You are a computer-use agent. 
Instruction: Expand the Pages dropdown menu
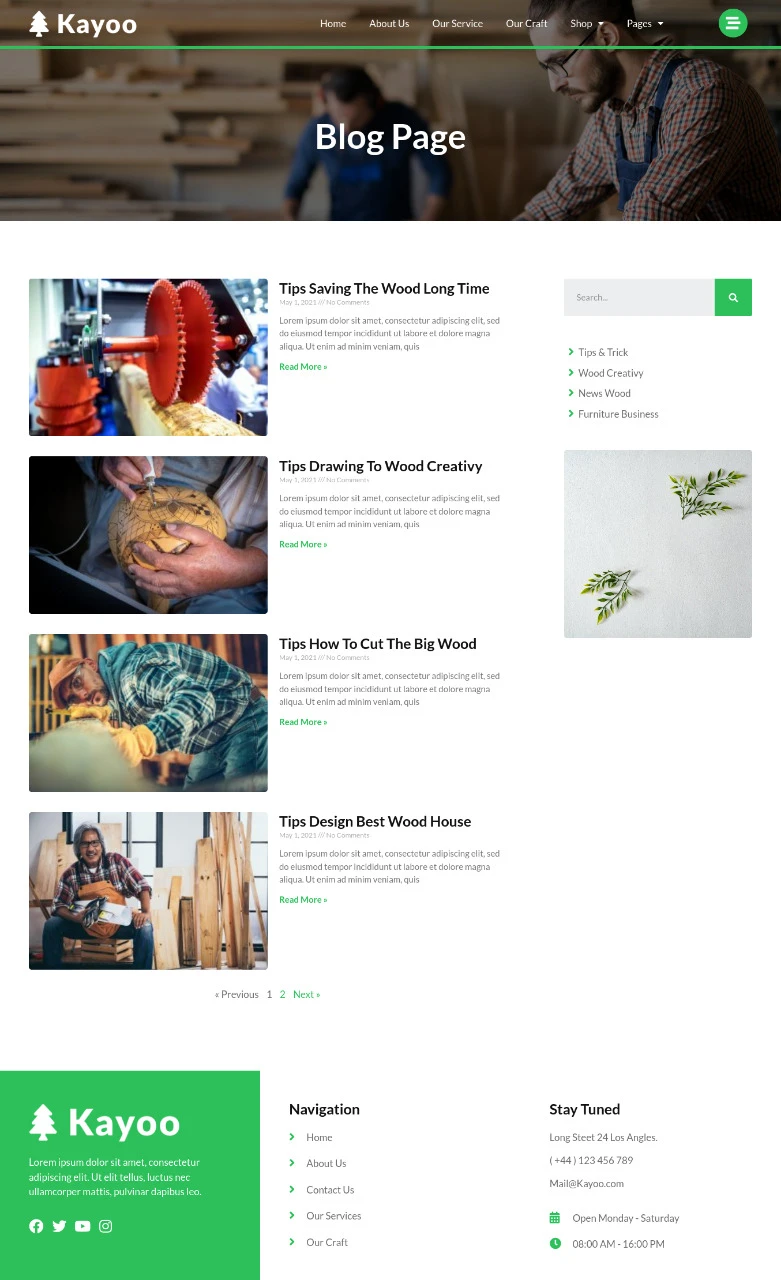click(x=645, y=24)
